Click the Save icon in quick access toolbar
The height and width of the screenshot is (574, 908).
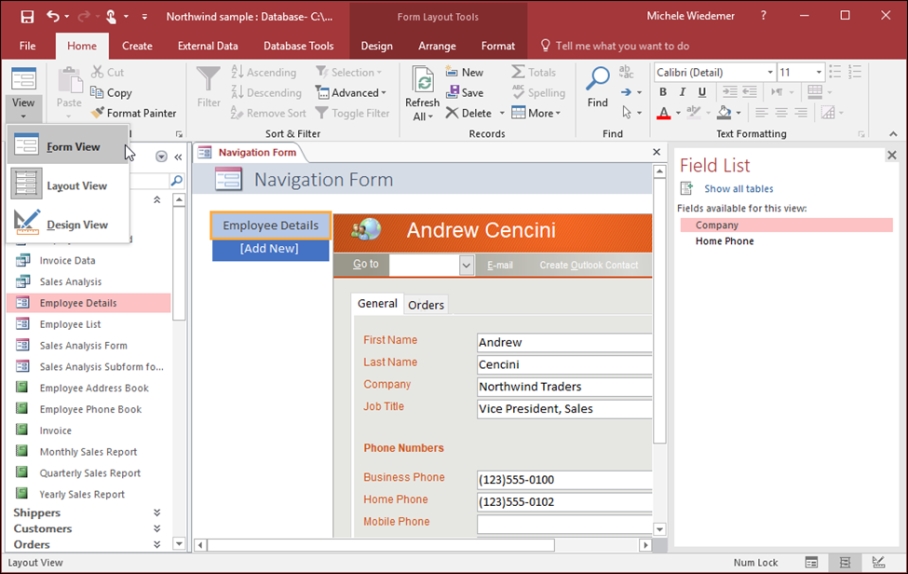27,17
